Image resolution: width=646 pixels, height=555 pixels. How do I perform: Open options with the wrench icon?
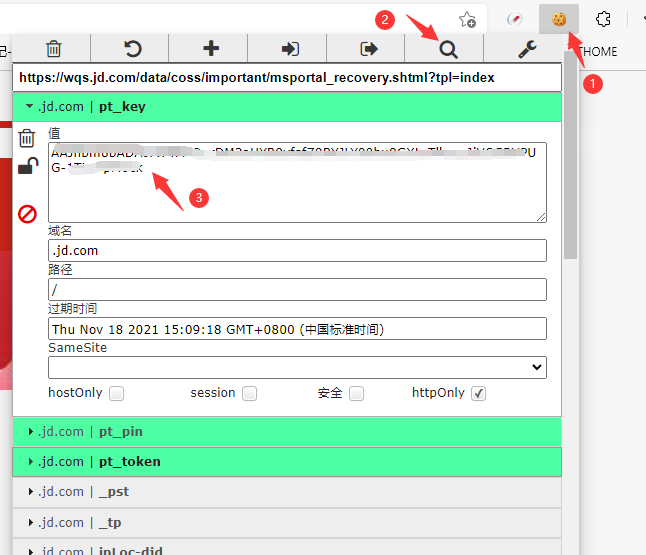click(527, 49)
